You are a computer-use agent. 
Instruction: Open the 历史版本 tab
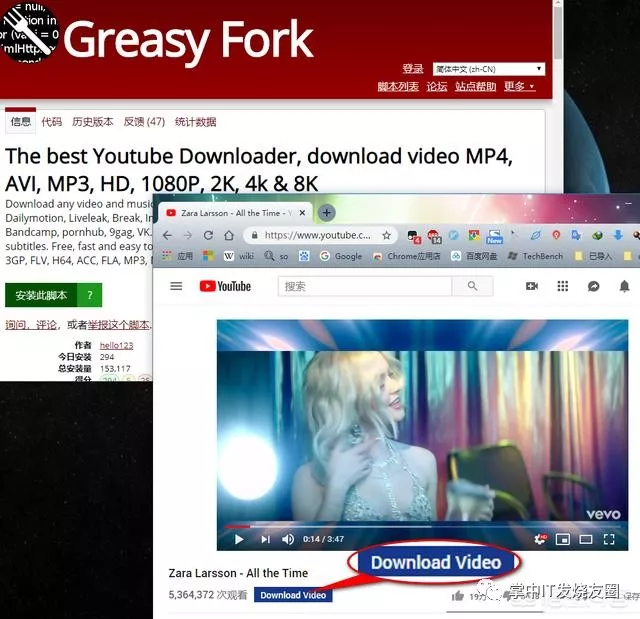click(x=92, y=122)
